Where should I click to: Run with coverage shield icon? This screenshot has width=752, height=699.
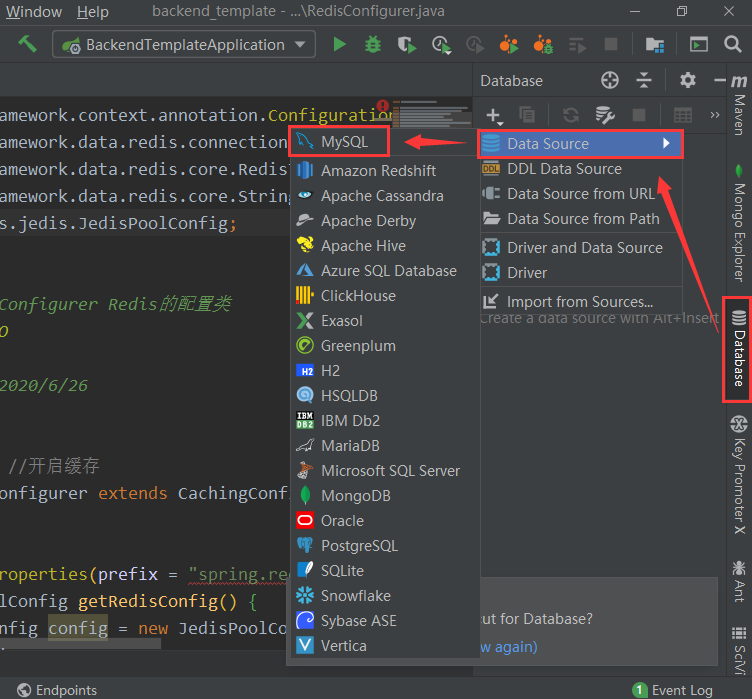coord(407,45)
